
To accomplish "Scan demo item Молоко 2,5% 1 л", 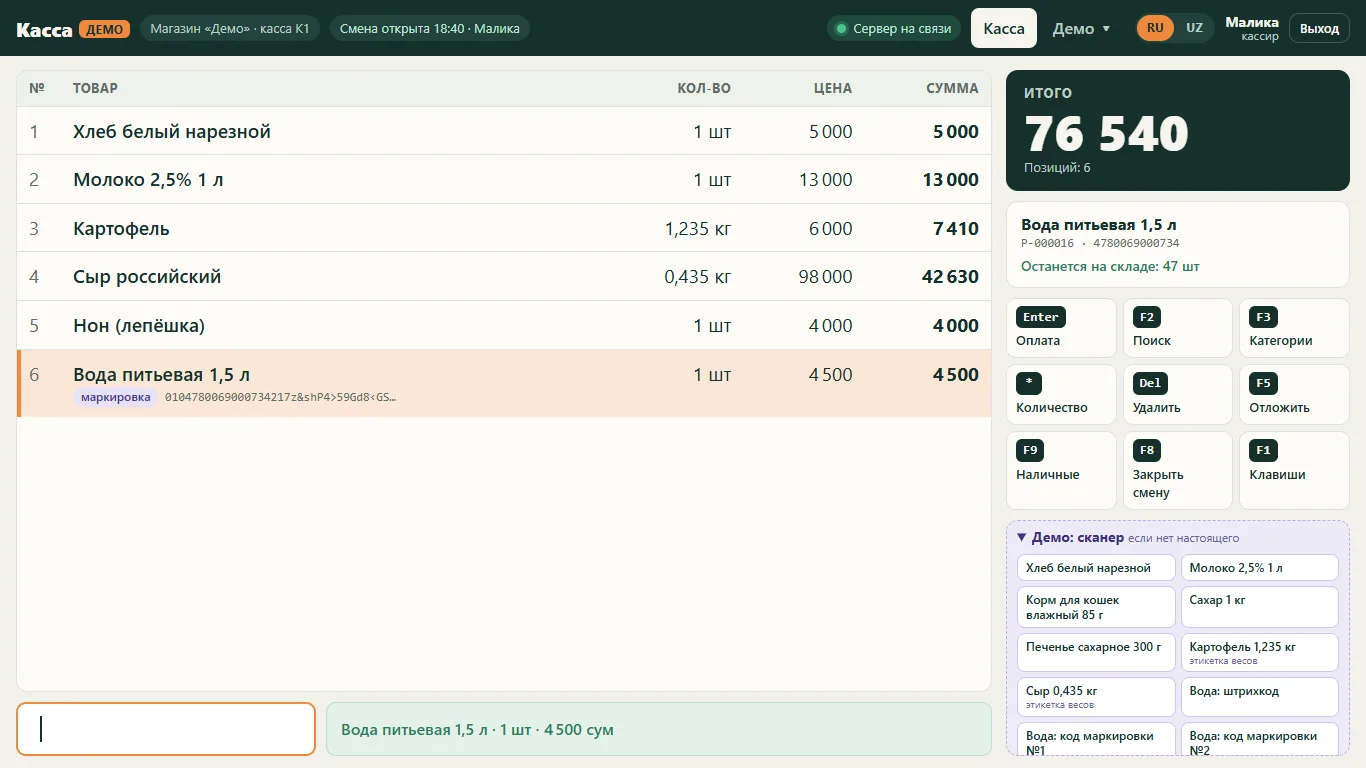I will [1259, 568].
